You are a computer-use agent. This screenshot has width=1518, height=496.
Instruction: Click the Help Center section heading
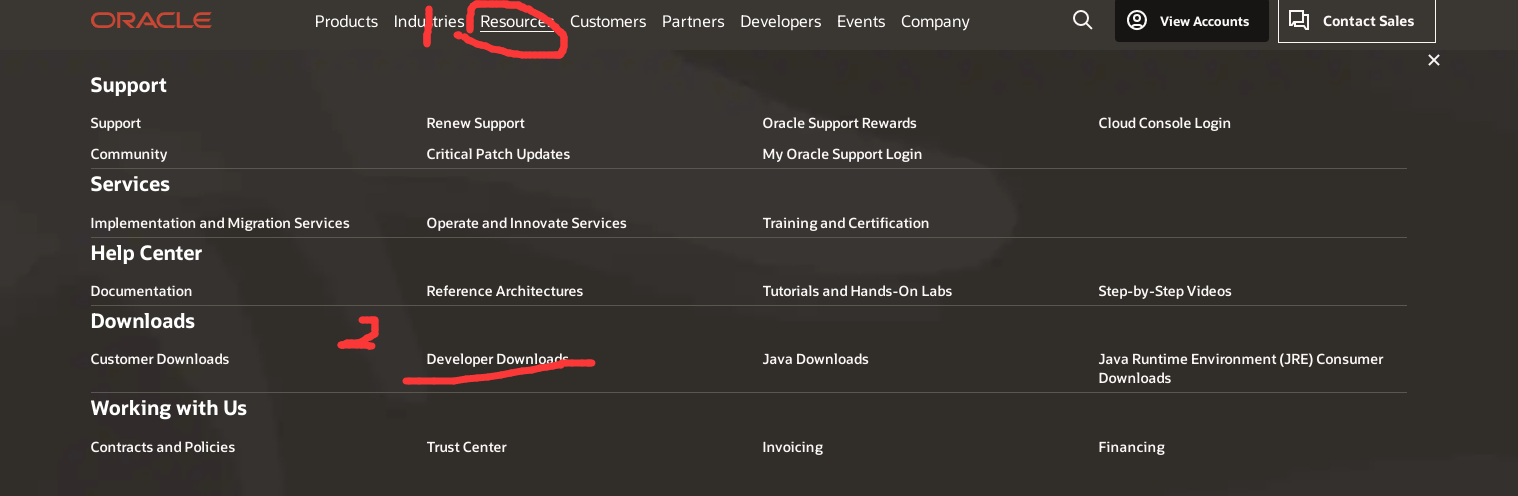tap(146, 253)
